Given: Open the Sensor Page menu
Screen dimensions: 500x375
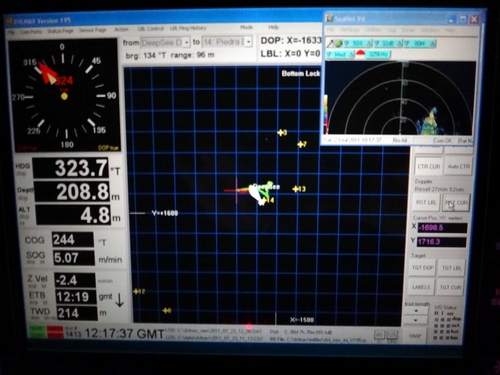Looking at the screenshot, I should click(92, 30).
